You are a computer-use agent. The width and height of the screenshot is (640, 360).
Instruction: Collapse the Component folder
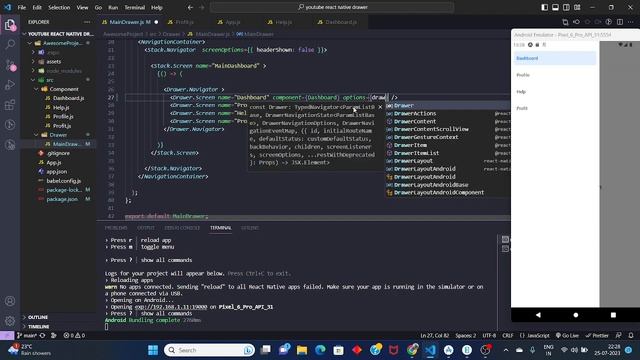point(63,89)
